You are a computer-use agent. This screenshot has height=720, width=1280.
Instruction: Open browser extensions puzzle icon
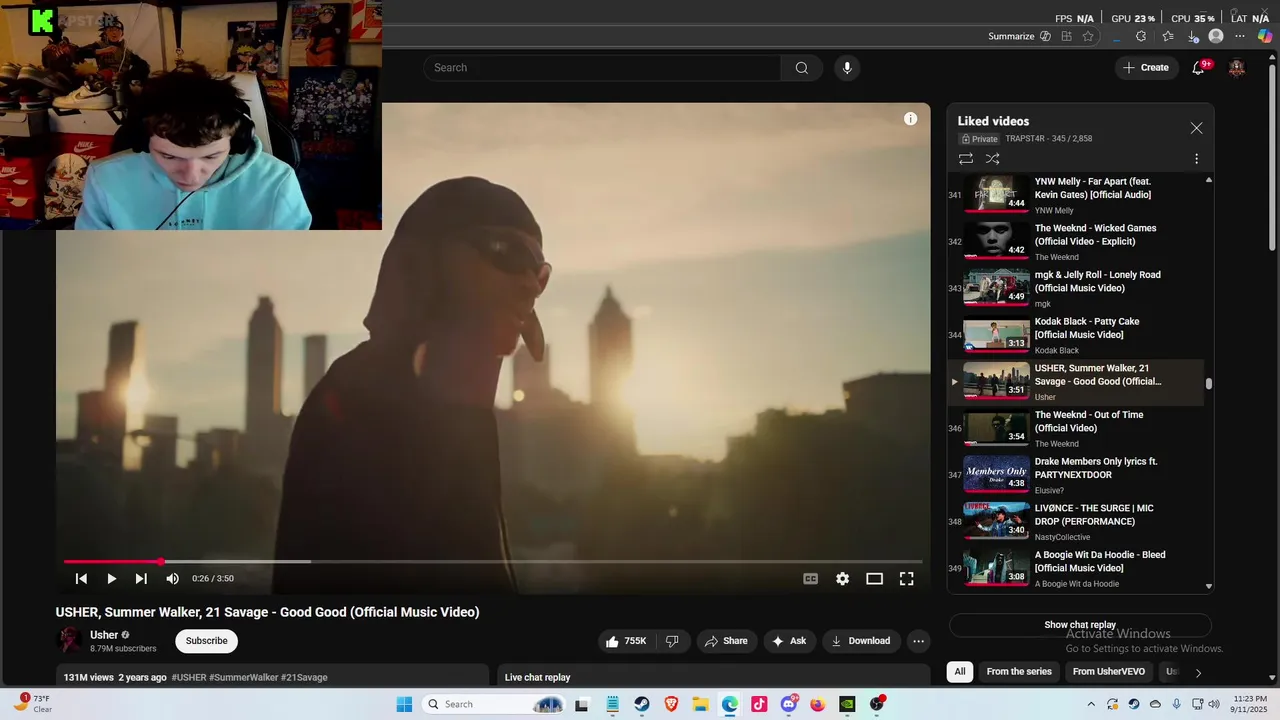tap(1141, 36)
